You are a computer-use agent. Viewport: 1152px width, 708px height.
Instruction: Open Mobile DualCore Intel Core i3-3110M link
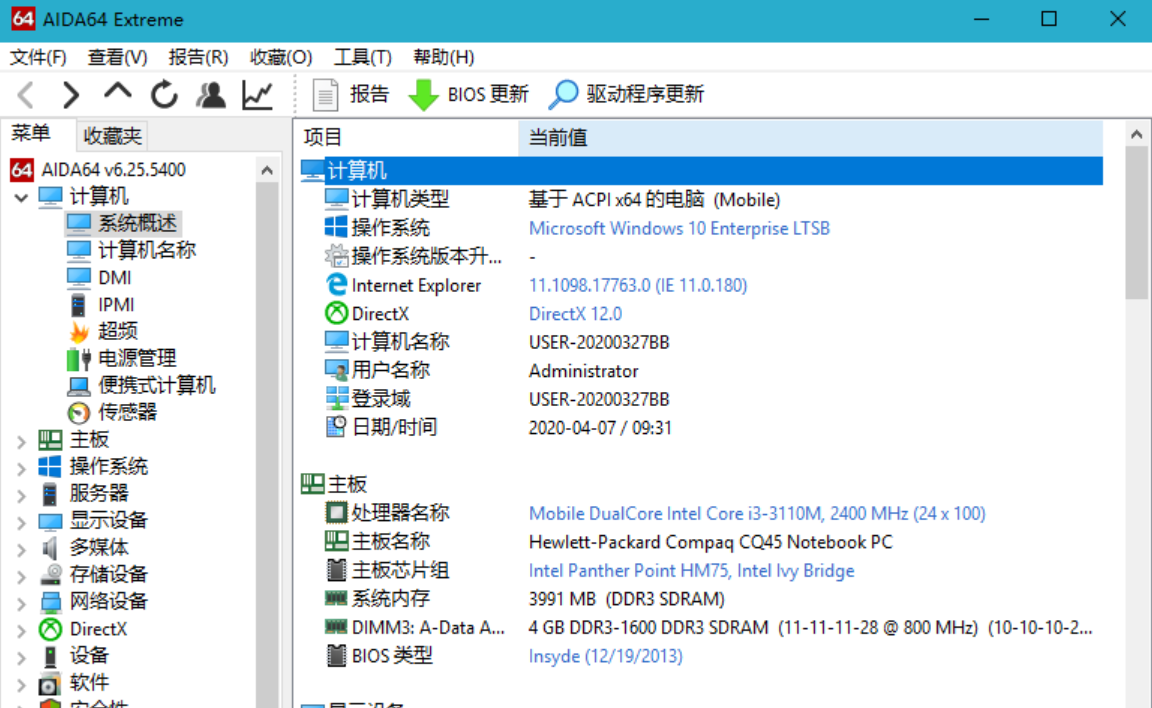(757, 513)
